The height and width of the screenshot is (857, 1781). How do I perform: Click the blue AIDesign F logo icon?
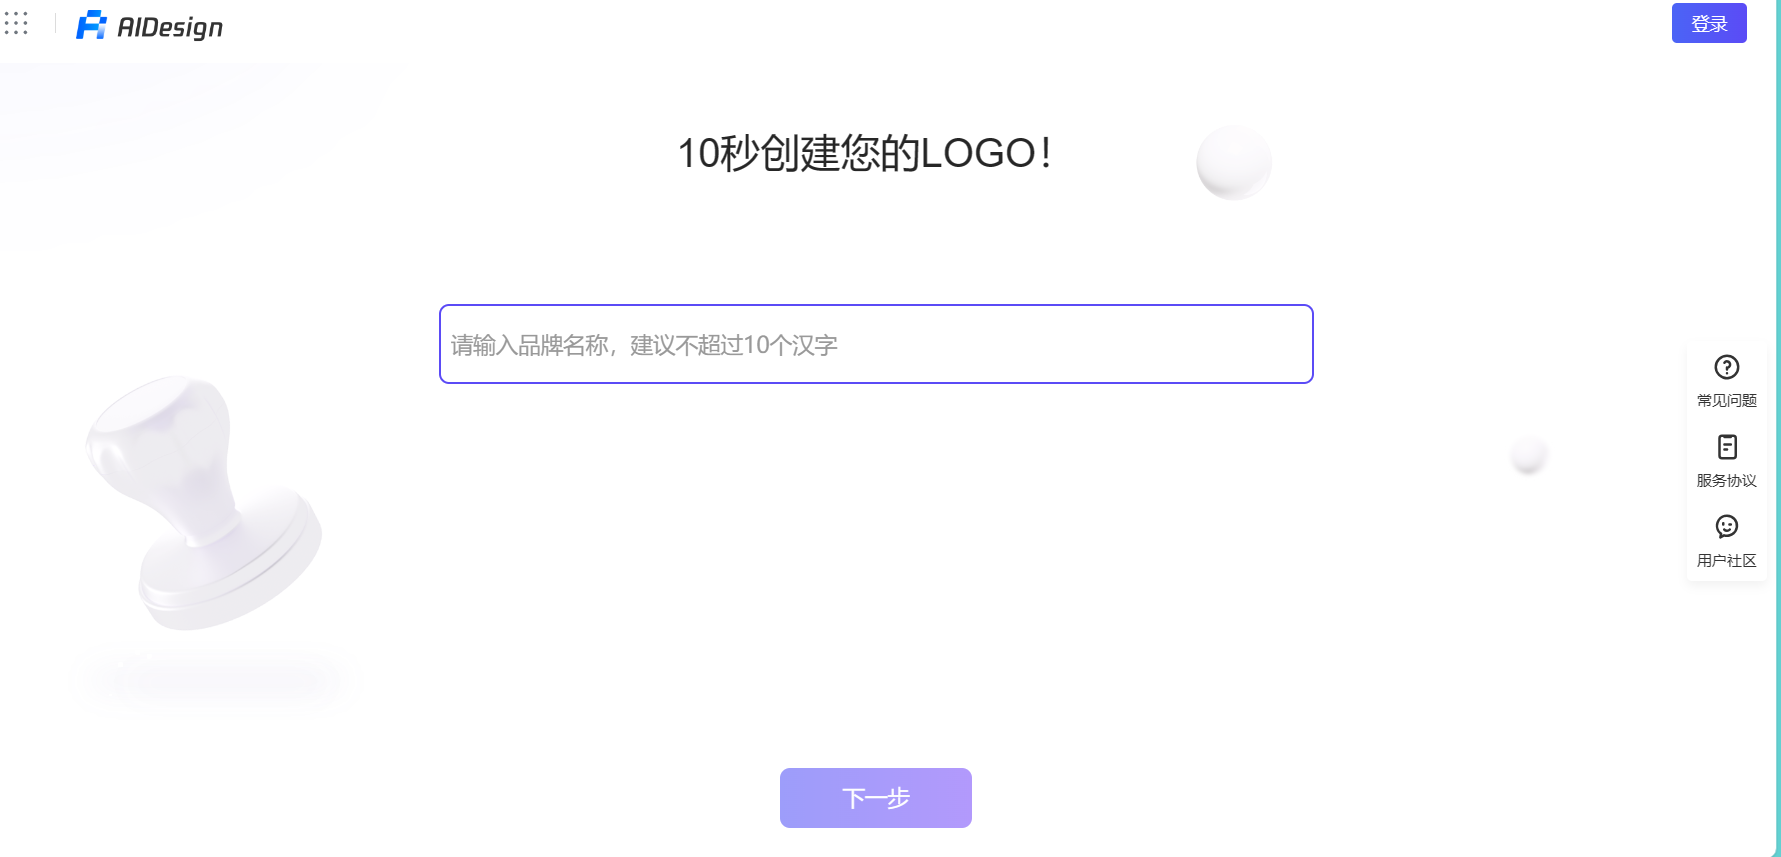[x=91, y=25]
